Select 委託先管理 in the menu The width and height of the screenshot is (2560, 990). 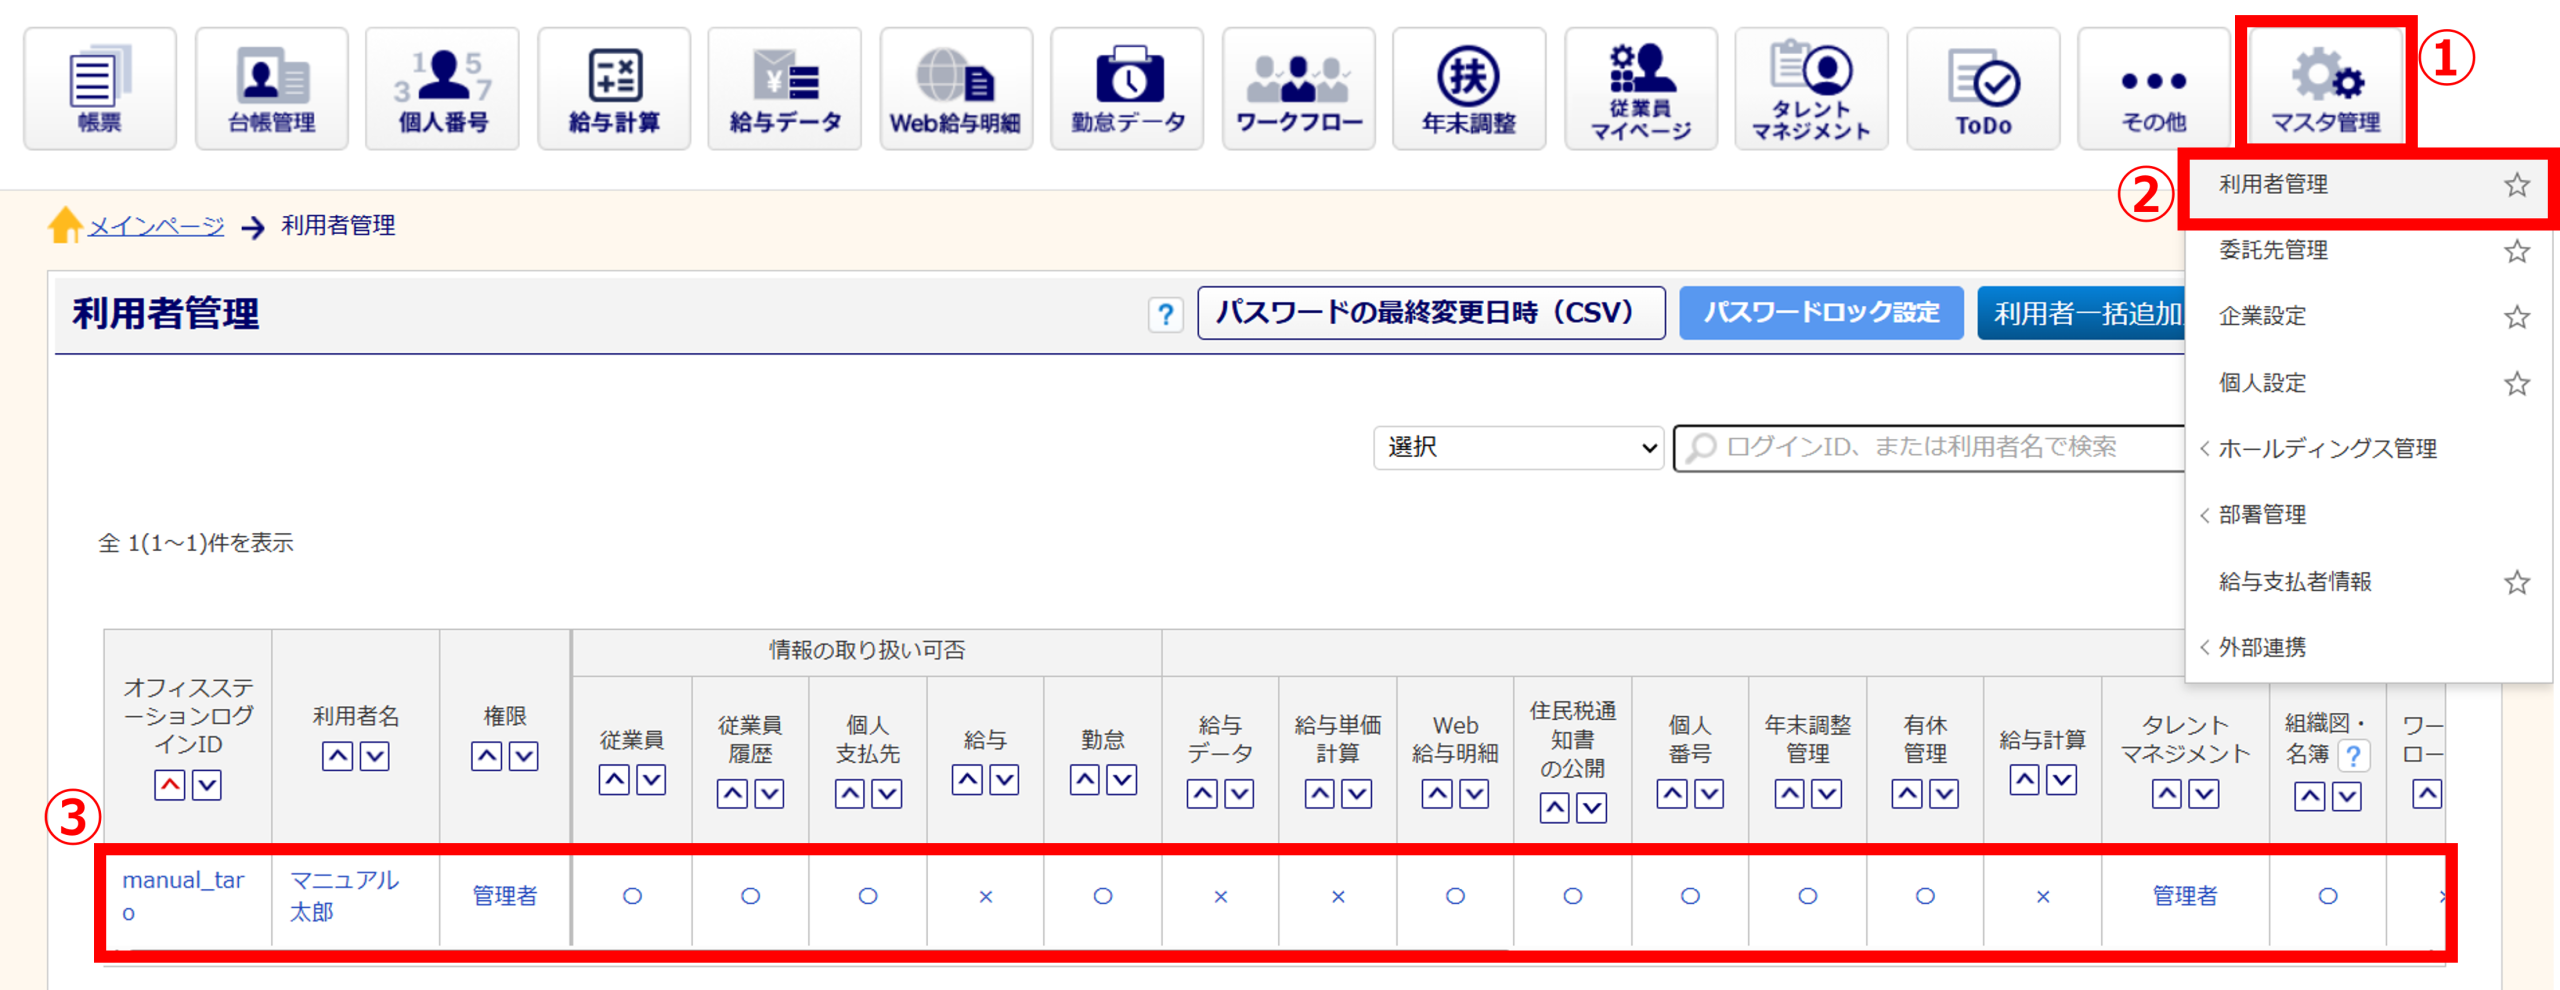pyautogui.click(x=2273, y=250)
